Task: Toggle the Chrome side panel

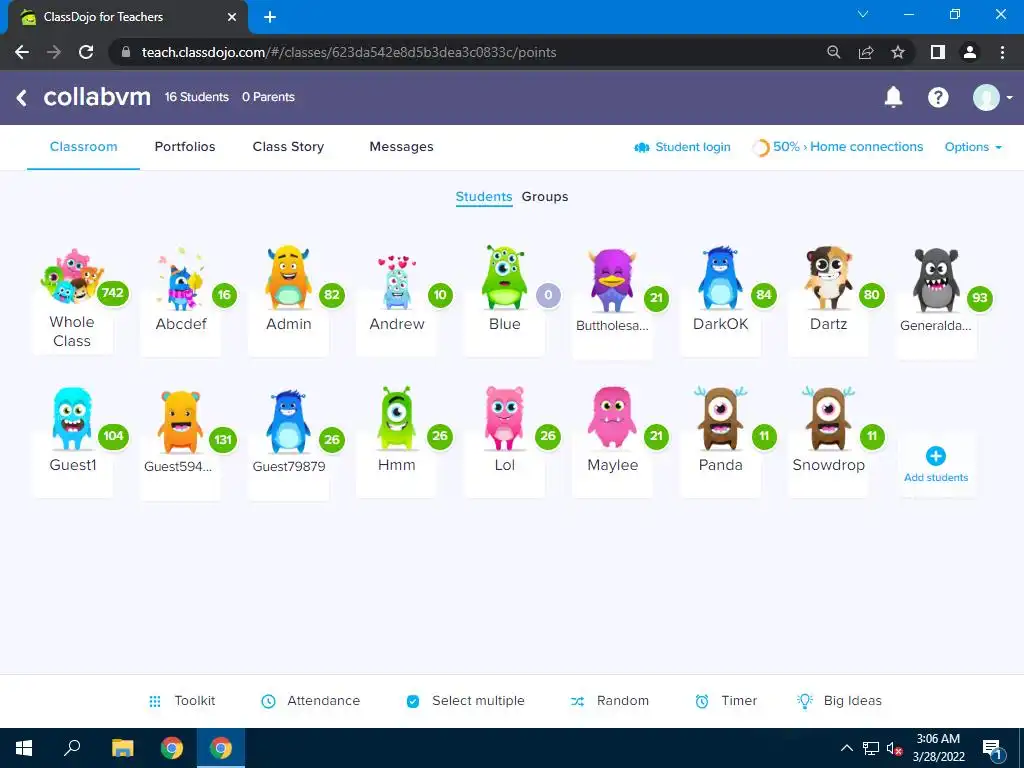Action: pyautogui.click(x=938, y=52)
